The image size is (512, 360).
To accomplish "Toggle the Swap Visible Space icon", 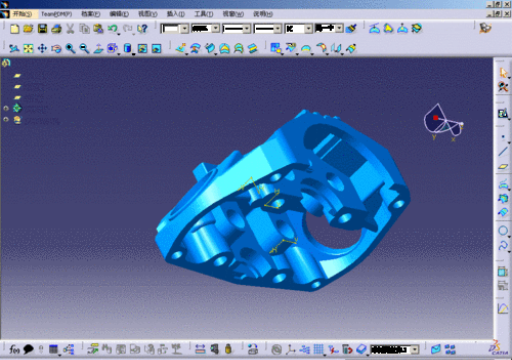I will point(156,49).
